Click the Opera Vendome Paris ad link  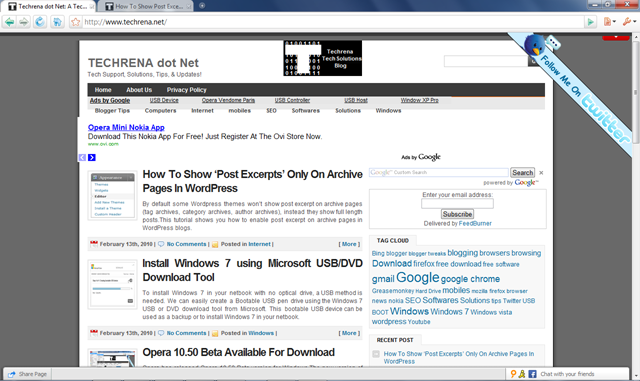pos(228,100)
